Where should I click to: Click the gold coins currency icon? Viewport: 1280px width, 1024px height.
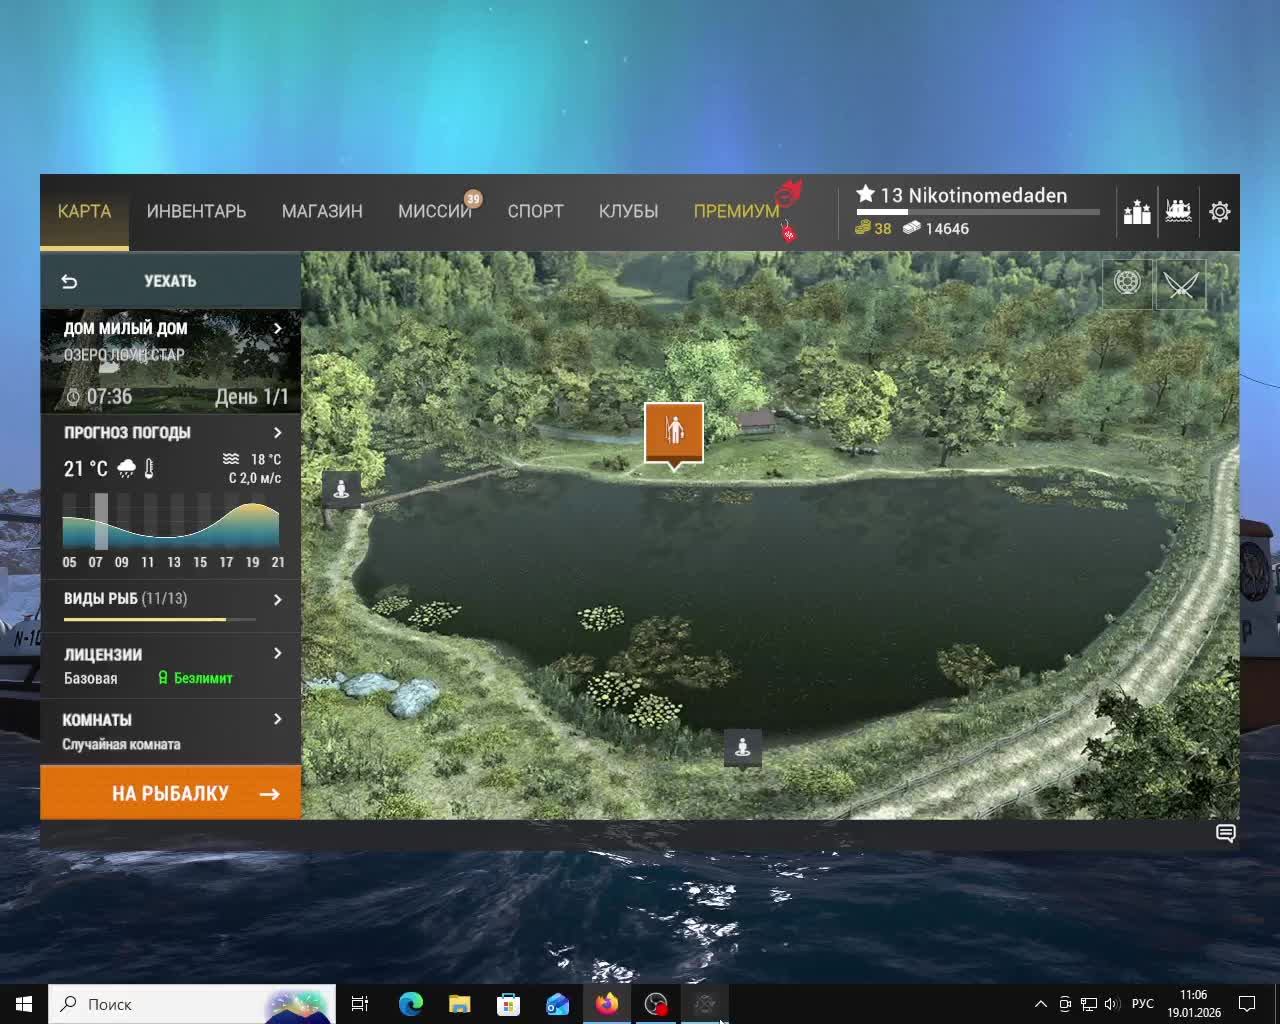(863, 228)
